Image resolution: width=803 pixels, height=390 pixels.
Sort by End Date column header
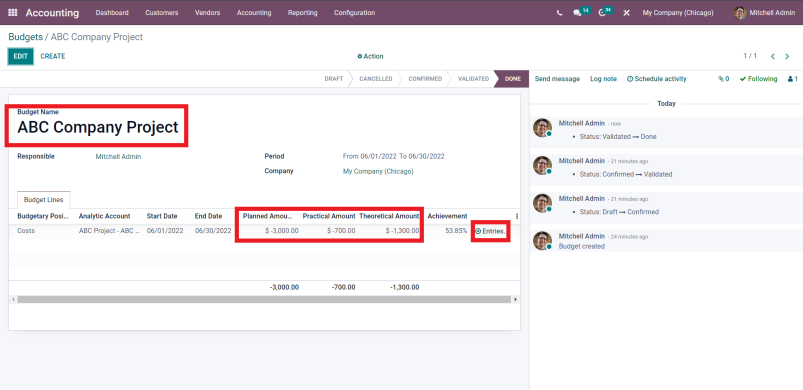208,216
